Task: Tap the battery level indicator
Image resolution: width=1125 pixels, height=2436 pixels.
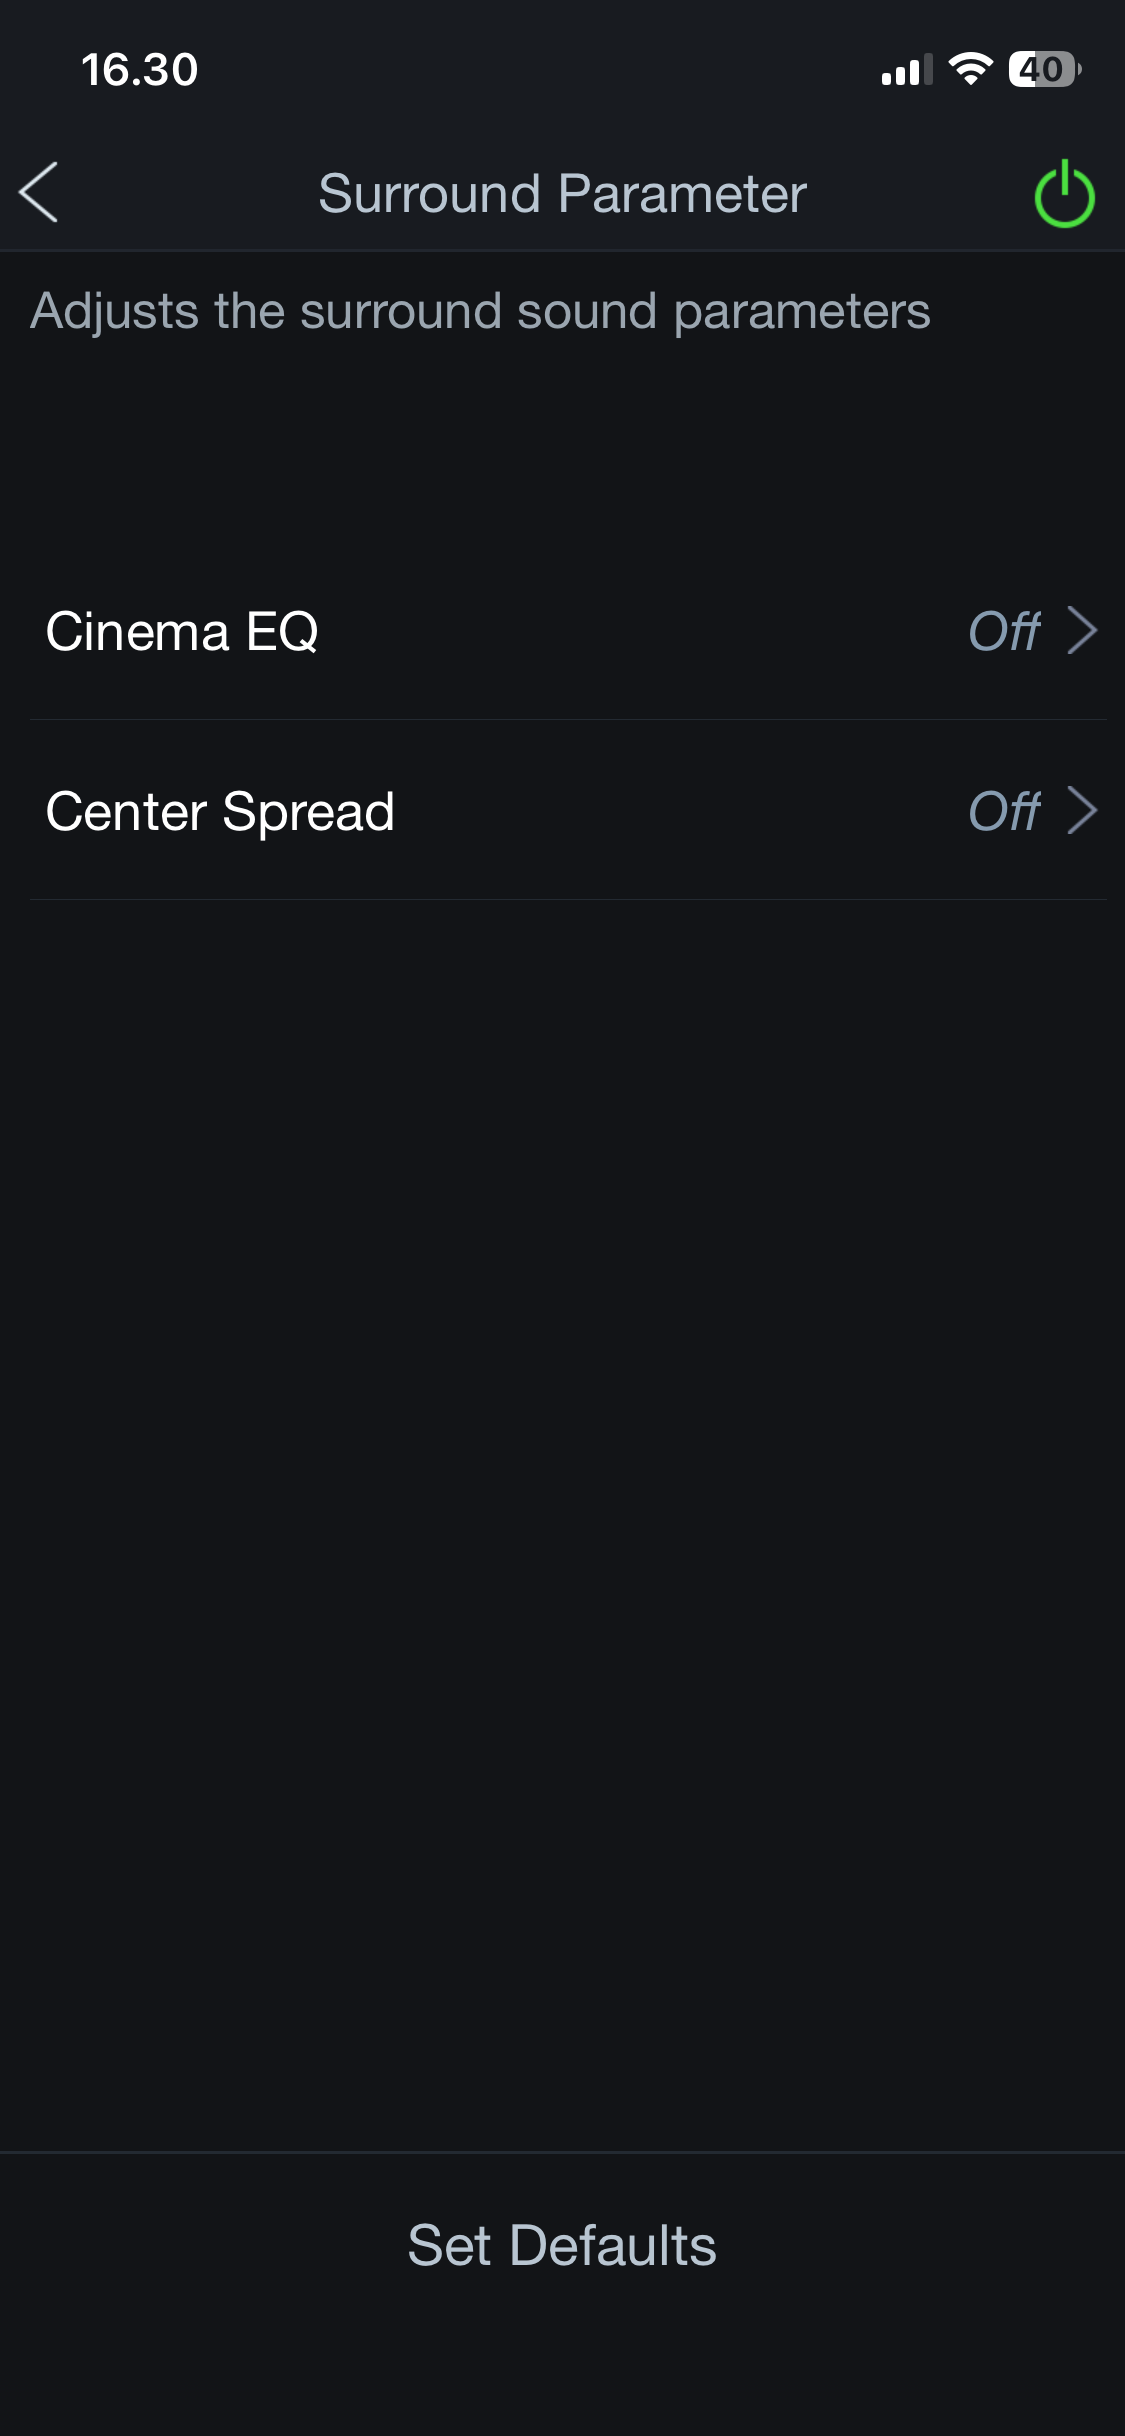Action: pos(1044,69)
